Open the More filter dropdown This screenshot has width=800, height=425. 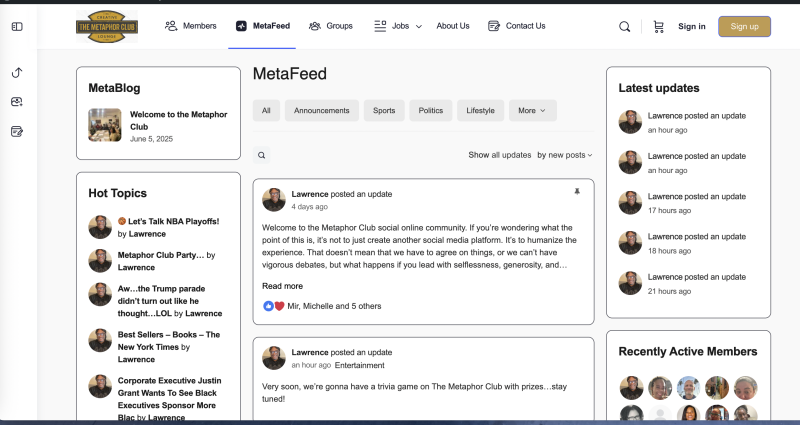tap(532, 111)
